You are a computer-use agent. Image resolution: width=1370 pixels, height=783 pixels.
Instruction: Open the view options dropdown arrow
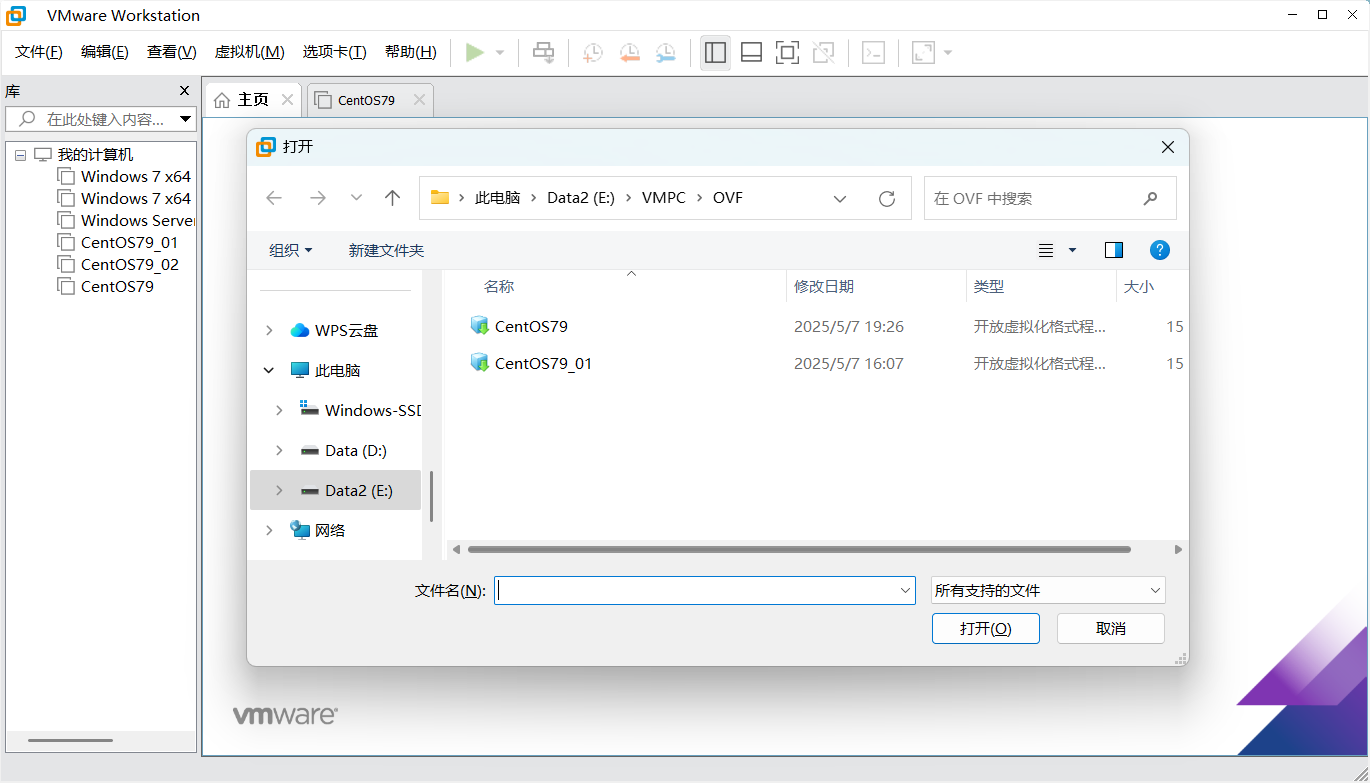click(x=1072, y=250)
